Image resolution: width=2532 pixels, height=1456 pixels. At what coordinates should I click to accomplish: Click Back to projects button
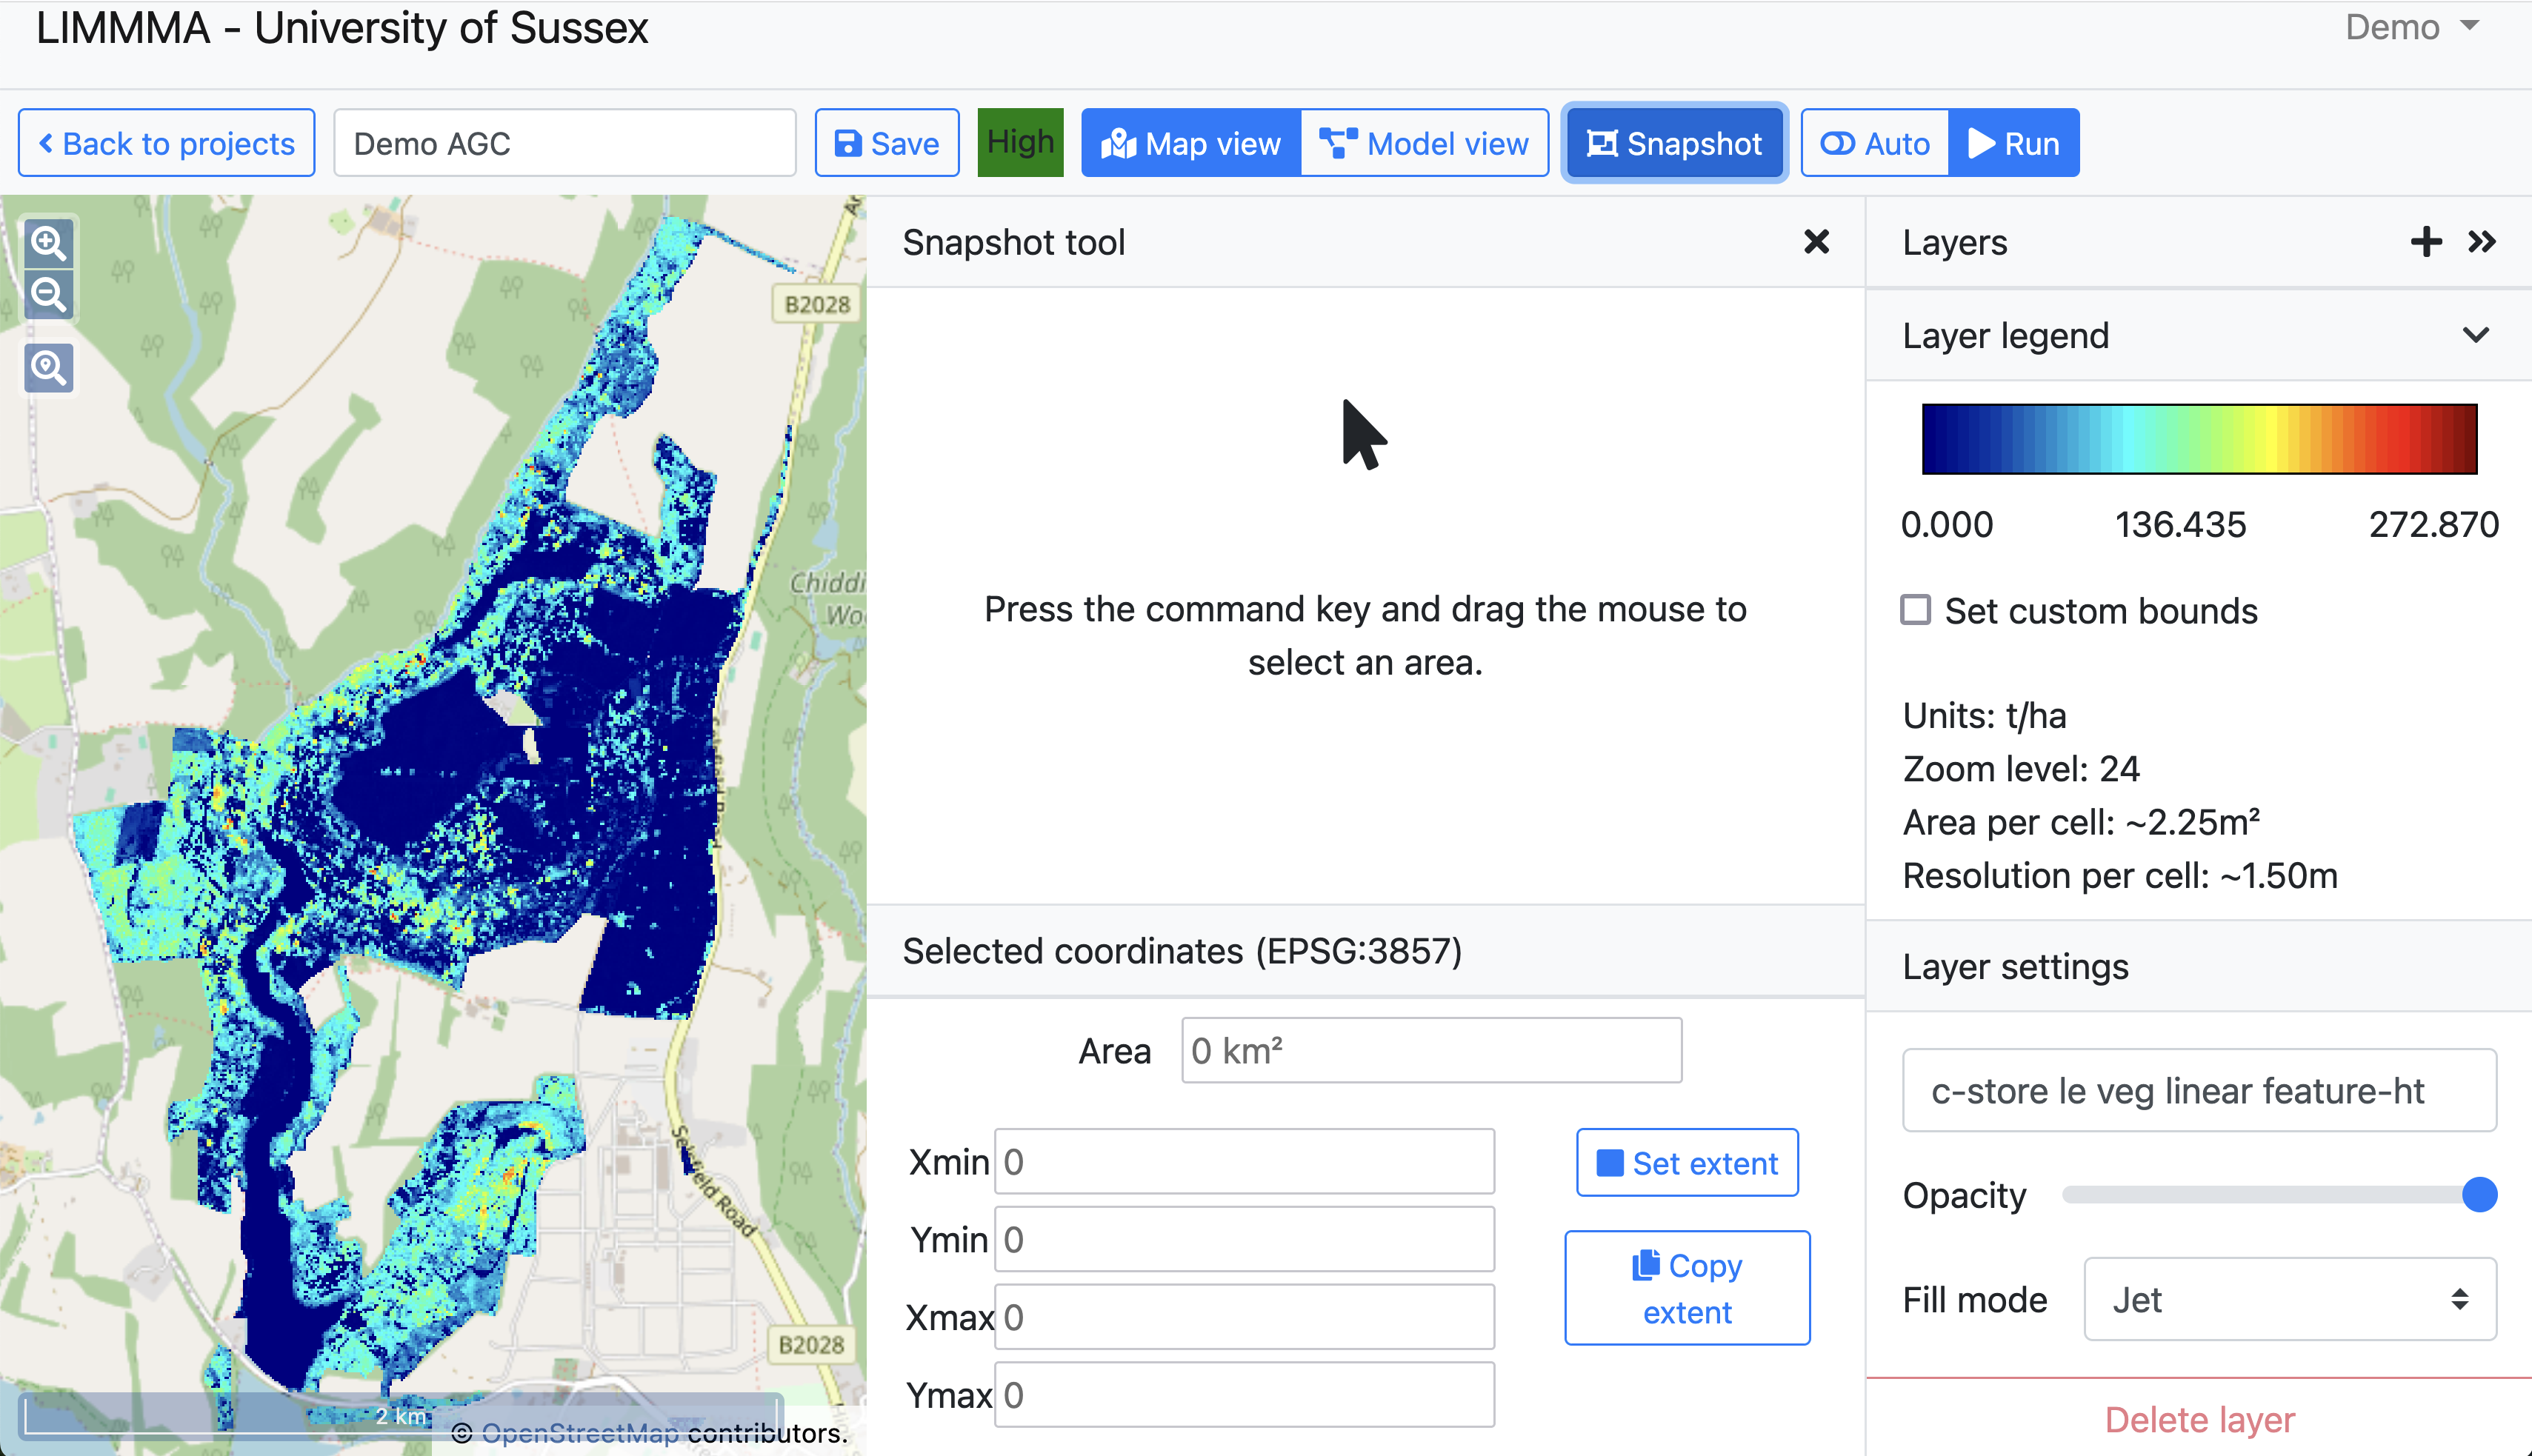[x=166, y=143]
